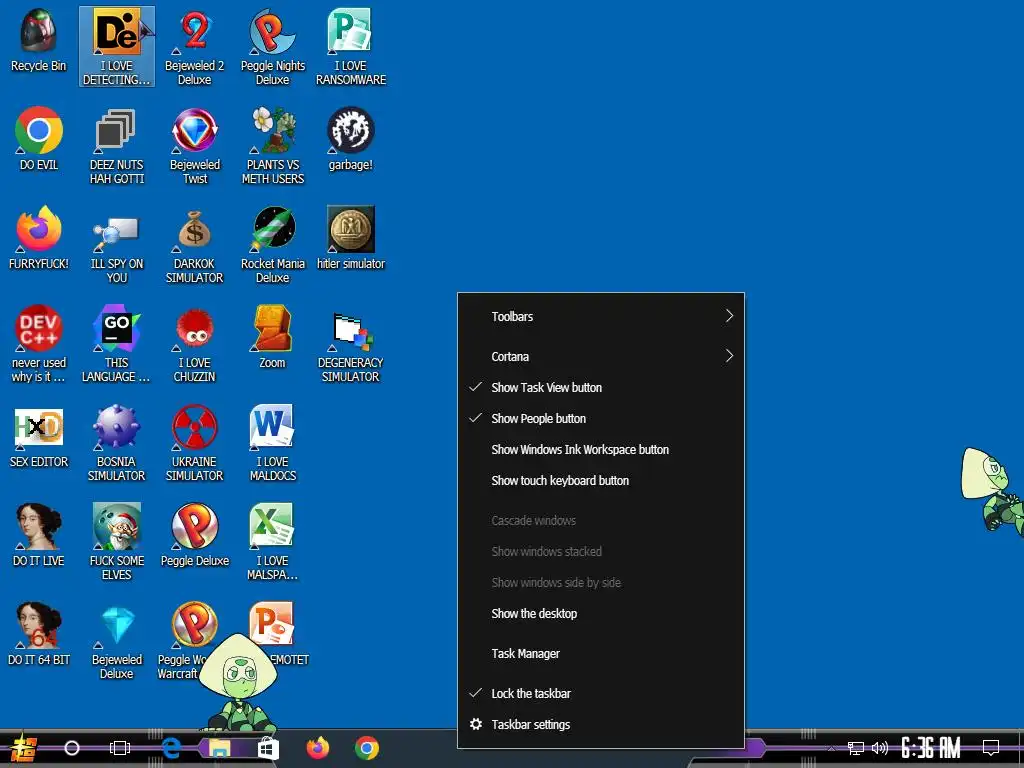Image resolution: width=1024 pixels, height=768 pixels.
Task: Open the Start menu button
Action: [23, 748]
